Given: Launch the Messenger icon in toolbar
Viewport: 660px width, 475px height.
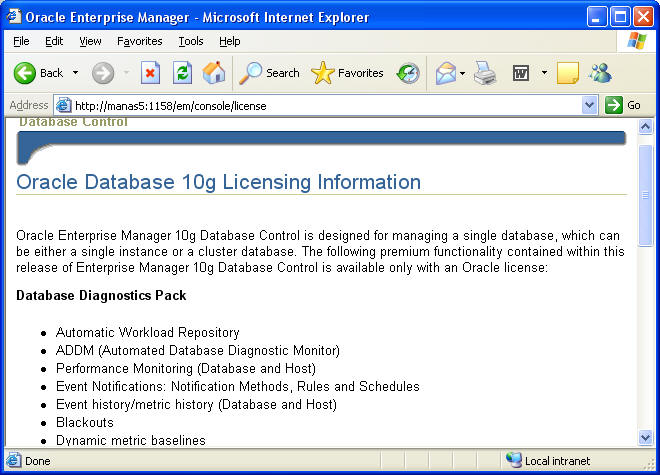Looking at the screenshot, I should point(600,73).
